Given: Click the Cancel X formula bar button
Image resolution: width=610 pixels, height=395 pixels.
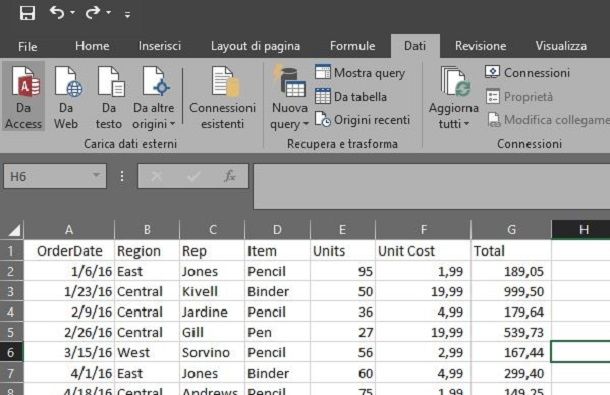Looking at the screenshot, I should [157, 176].
